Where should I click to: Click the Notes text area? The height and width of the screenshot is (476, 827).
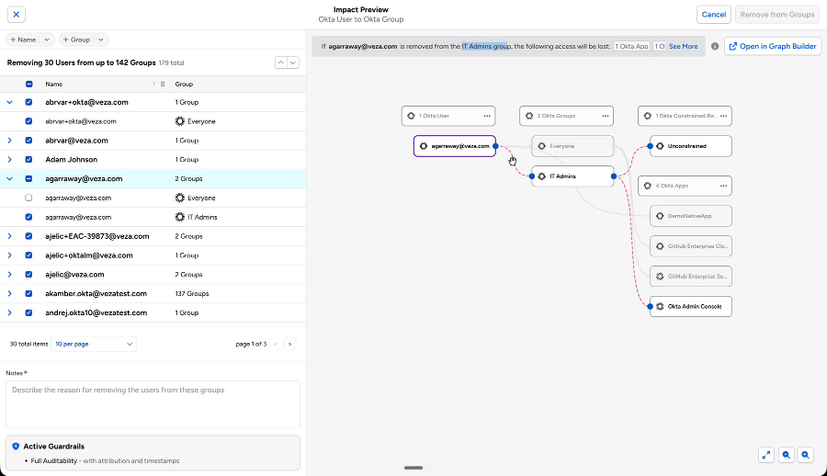(153, 404)
